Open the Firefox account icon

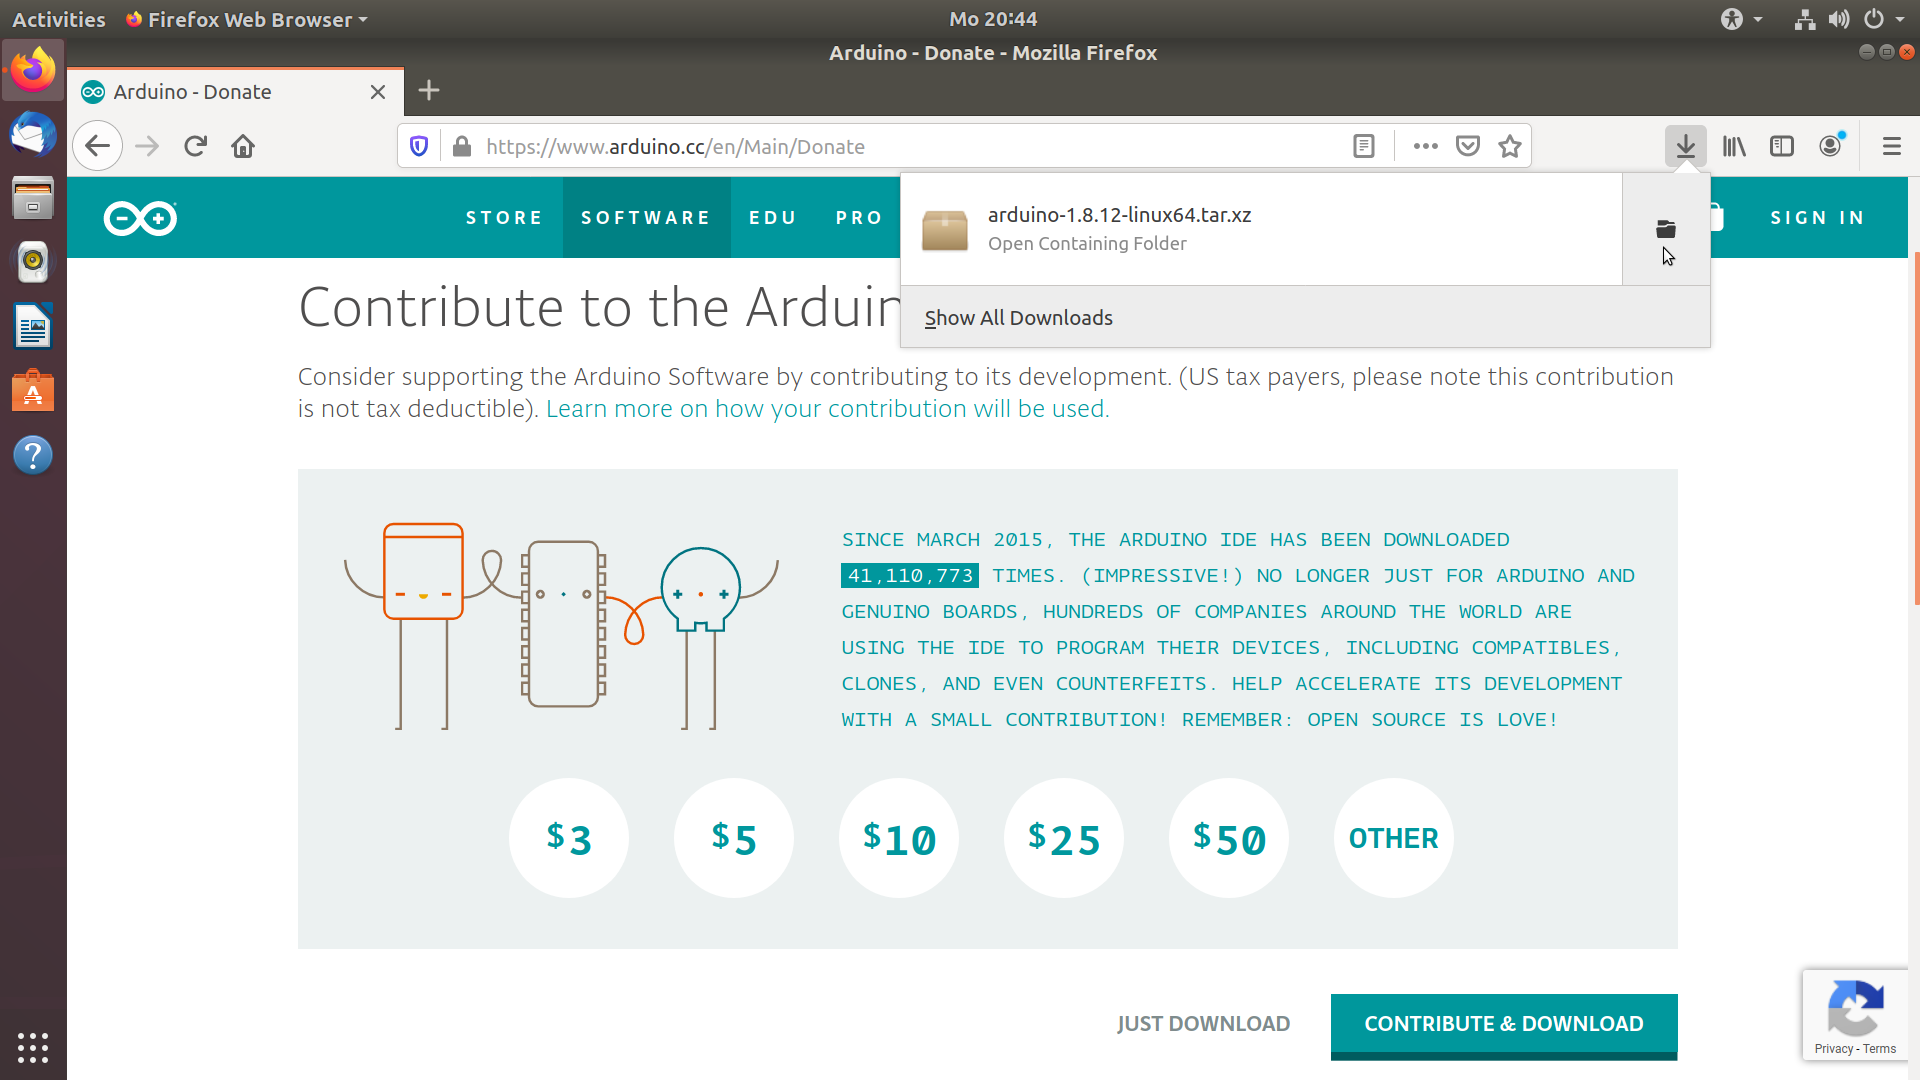coord(1830,146)
